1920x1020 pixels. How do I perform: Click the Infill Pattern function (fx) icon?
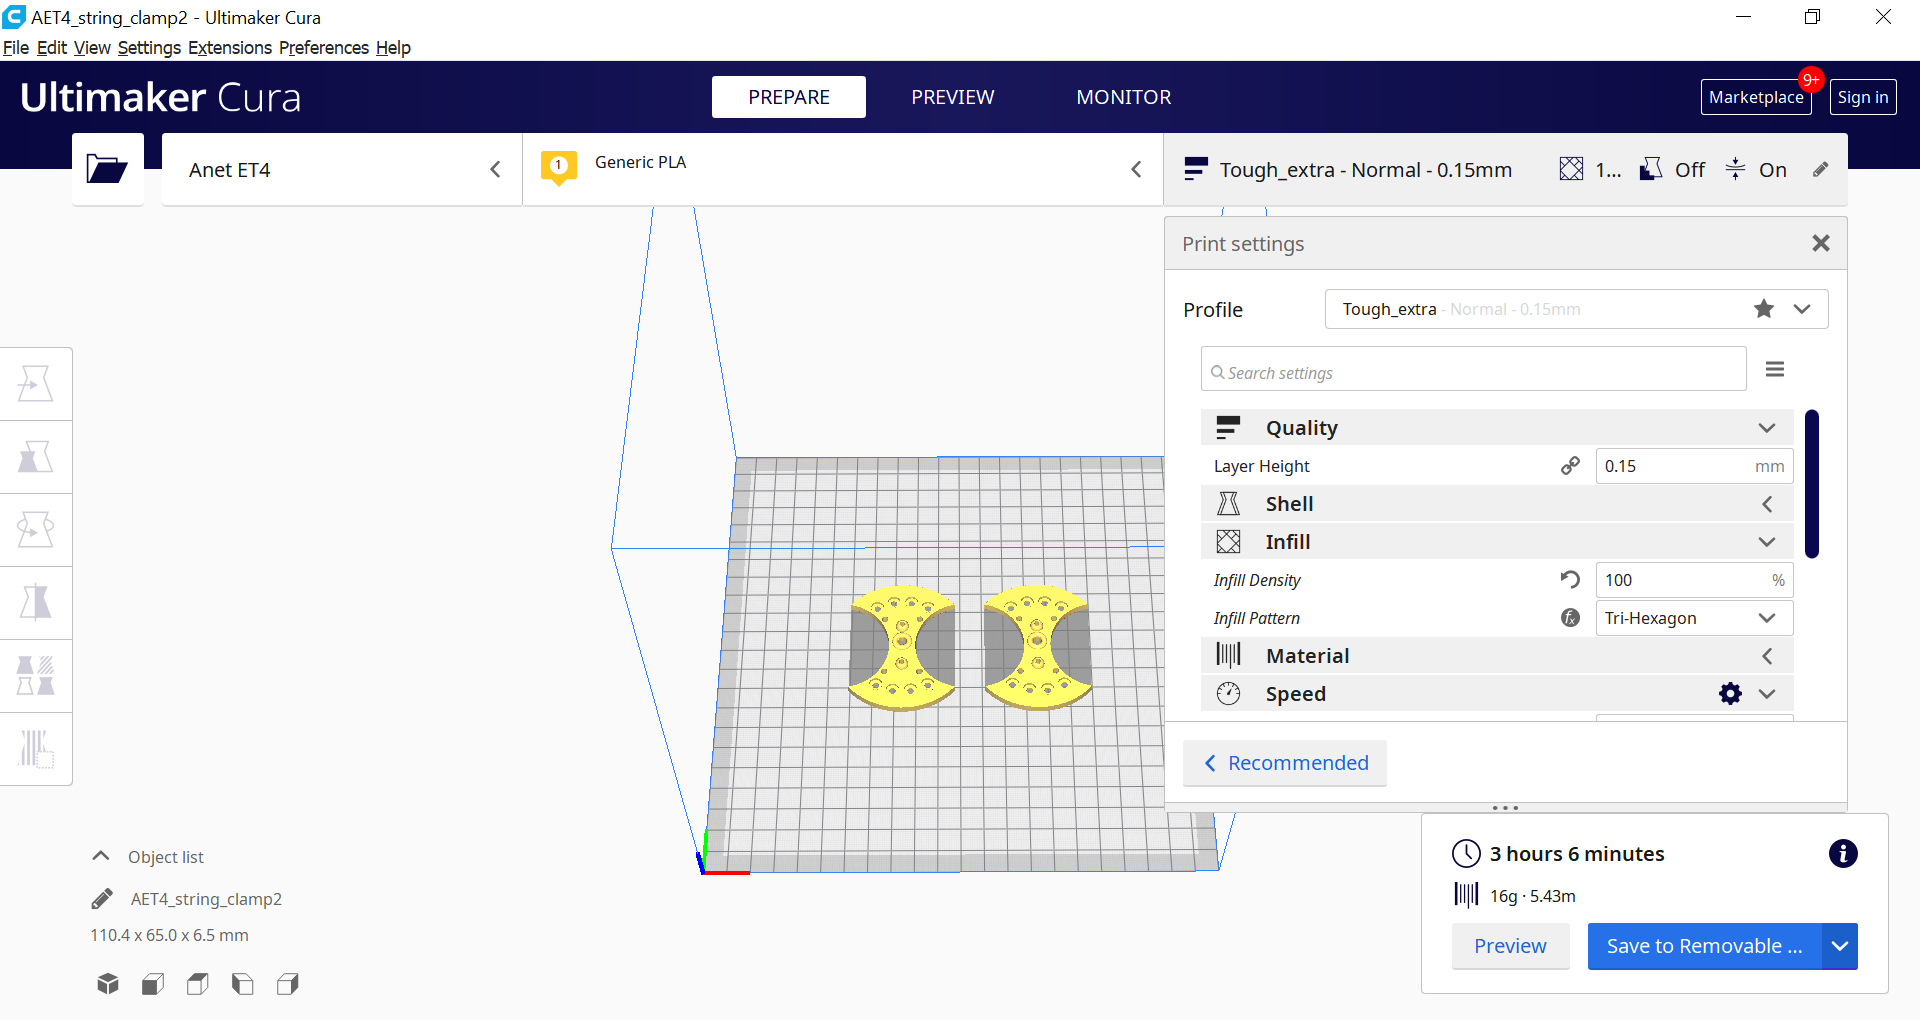[1570, 618]
